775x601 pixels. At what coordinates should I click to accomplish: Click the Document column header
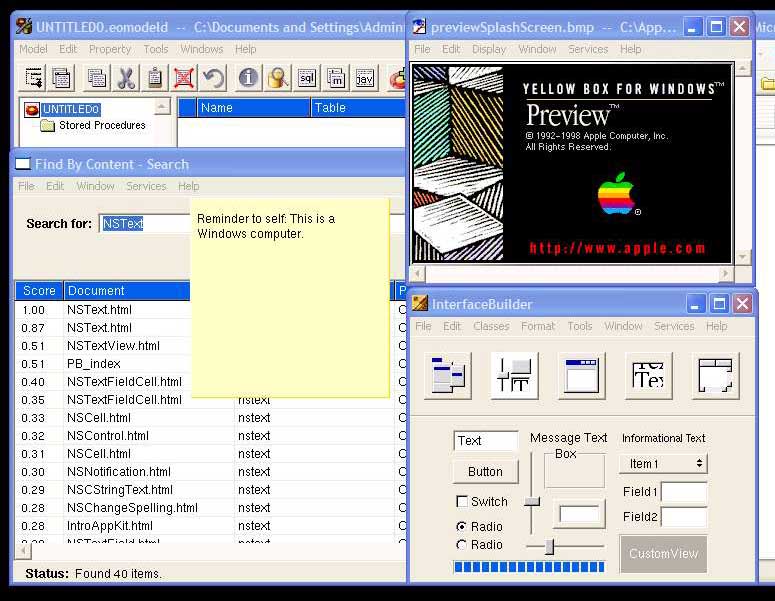[127, 291]
